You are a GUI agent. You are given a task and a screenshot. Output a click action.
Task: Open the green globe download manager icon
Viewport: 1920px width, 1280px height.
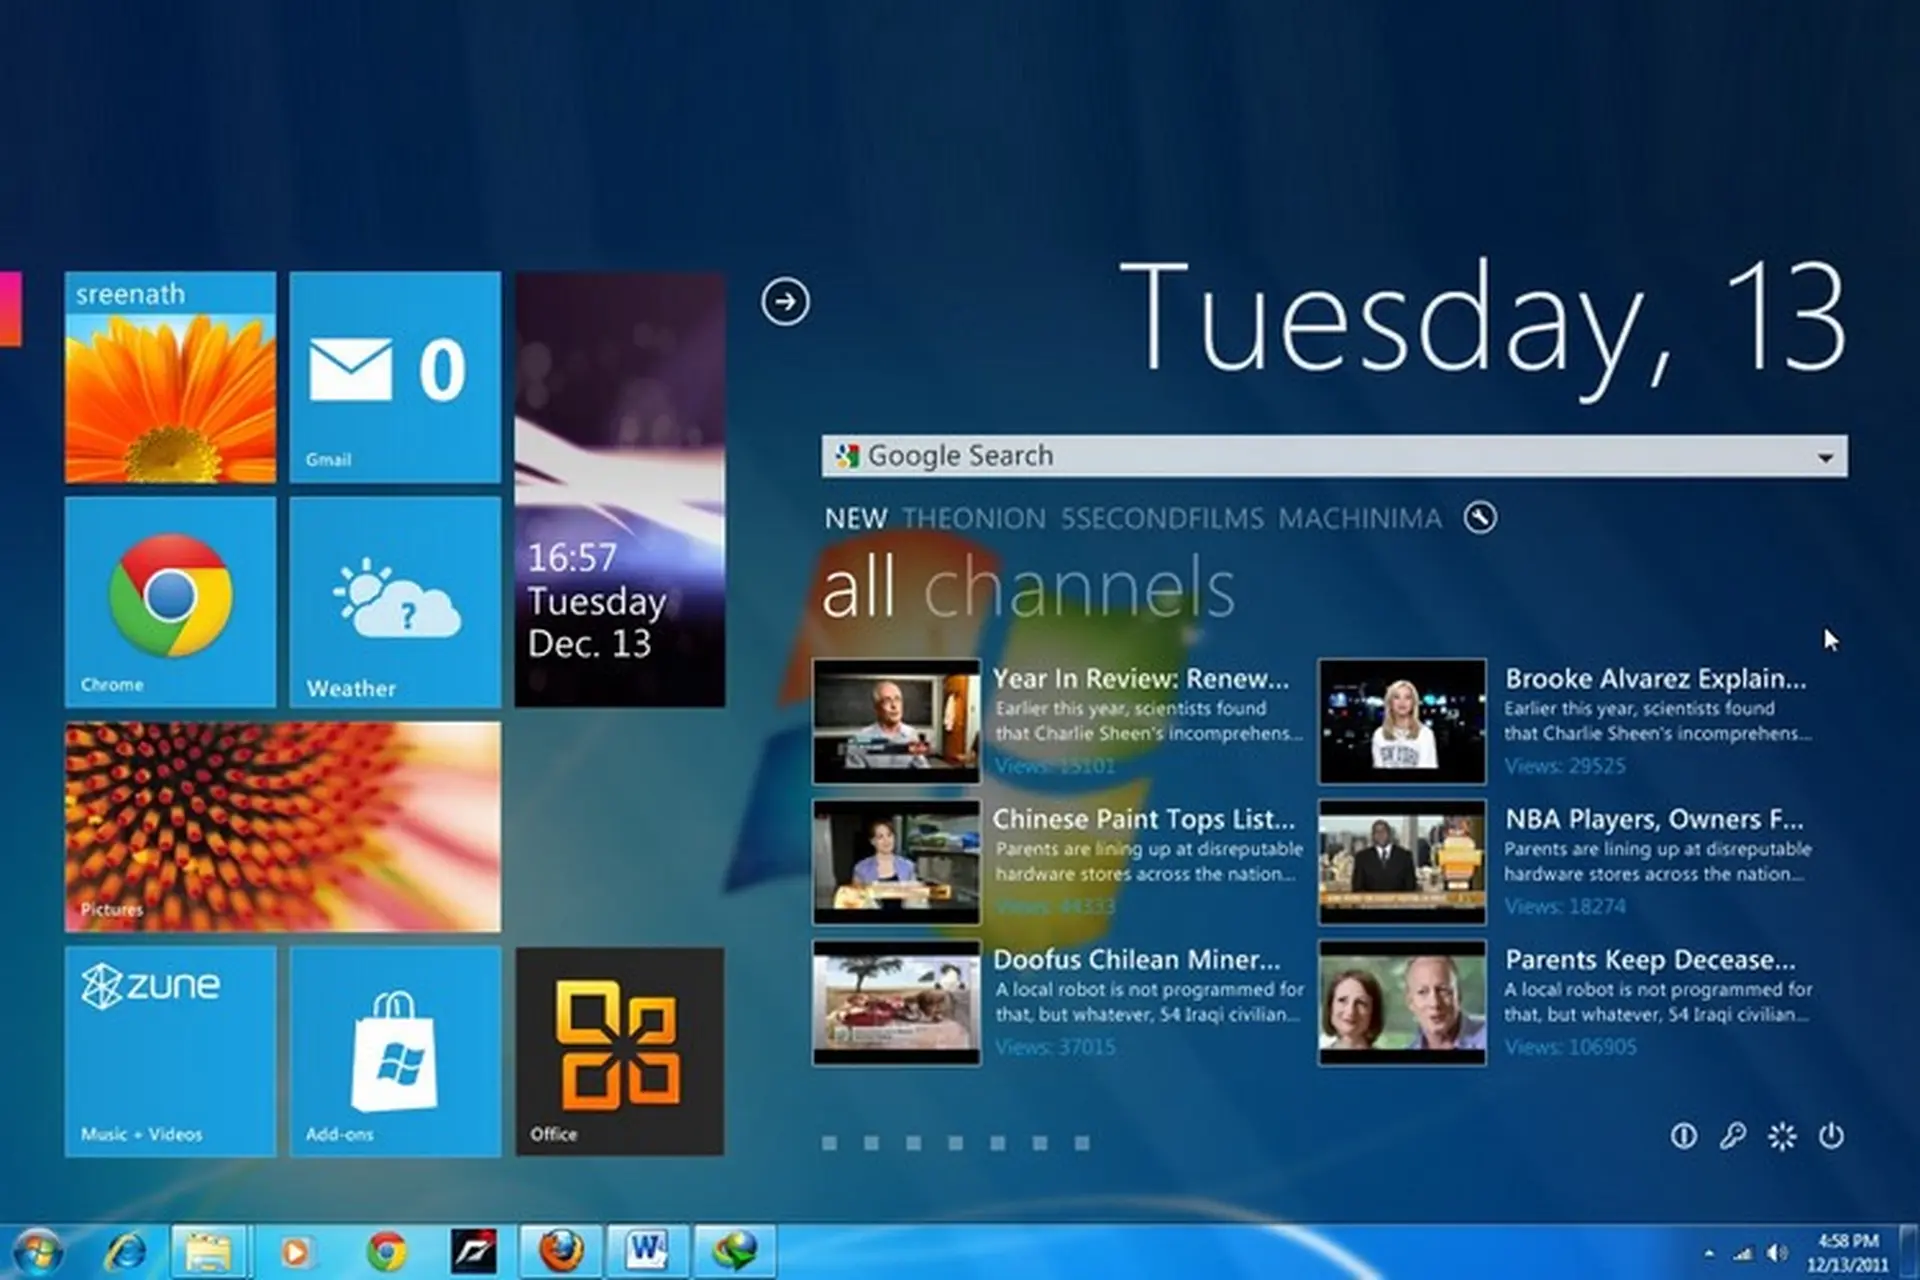coord(735,1251)
